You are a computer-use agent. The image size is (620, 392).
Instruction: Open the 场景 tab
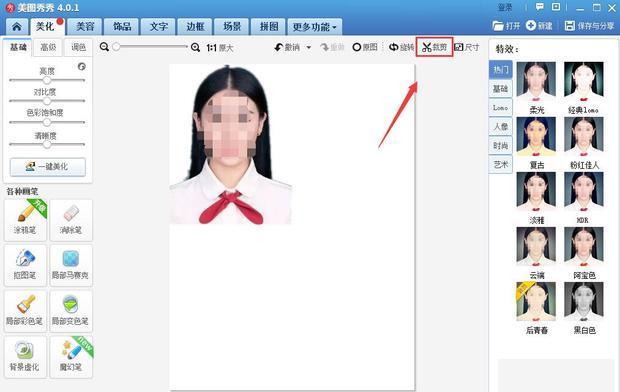click(232, 27)
